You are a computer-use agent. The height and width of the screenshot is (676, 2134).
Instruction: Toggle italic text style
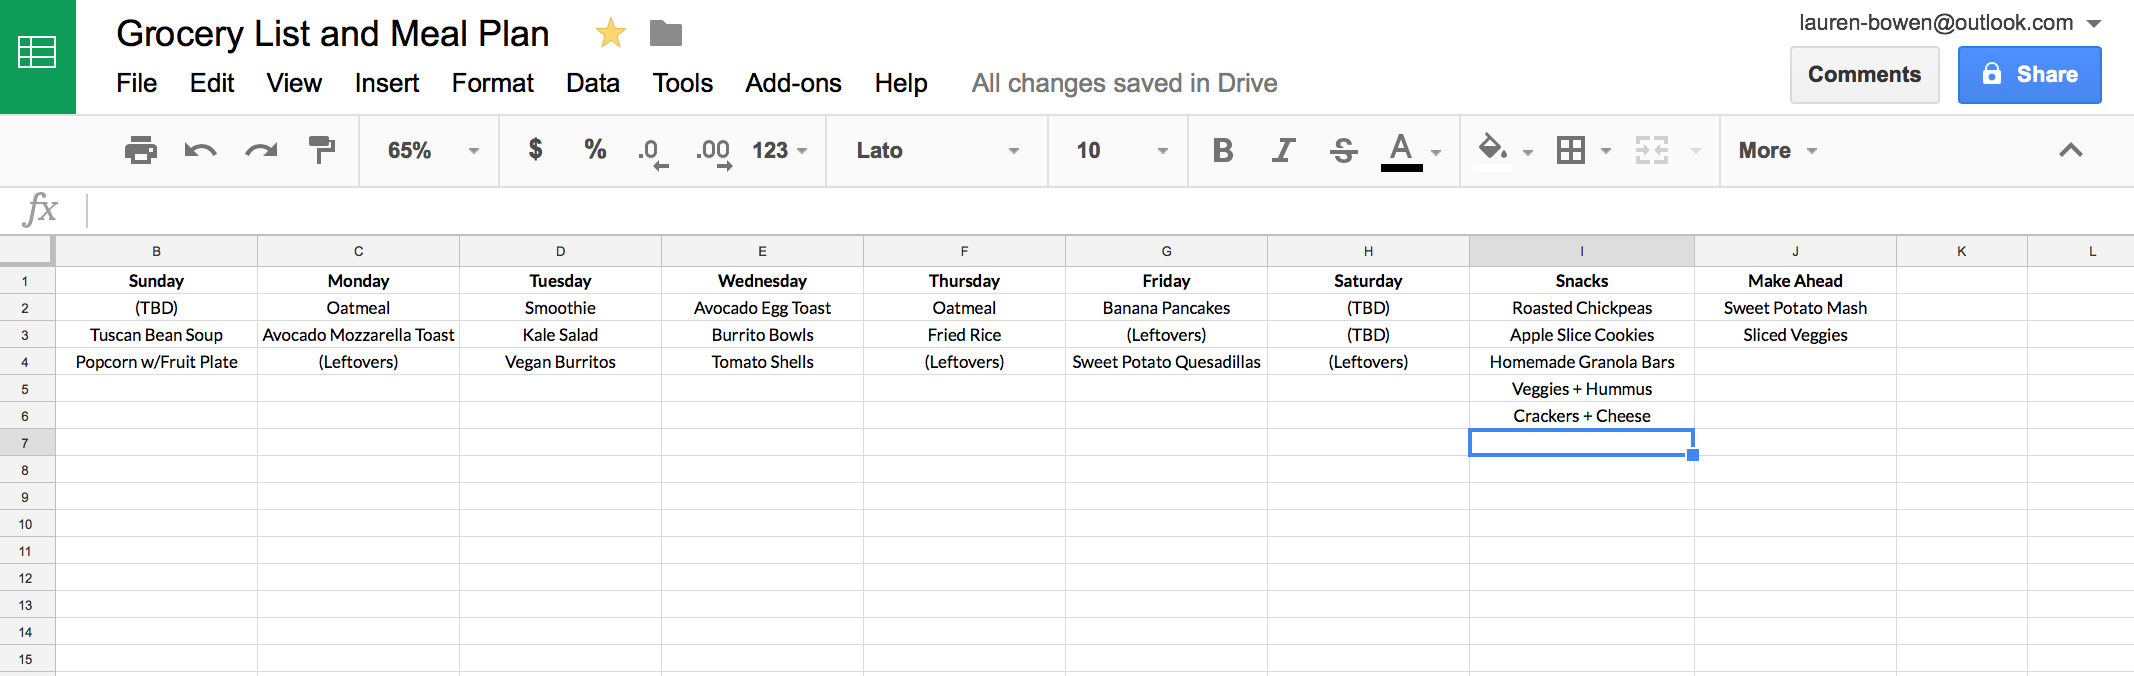click(1283, 150)
